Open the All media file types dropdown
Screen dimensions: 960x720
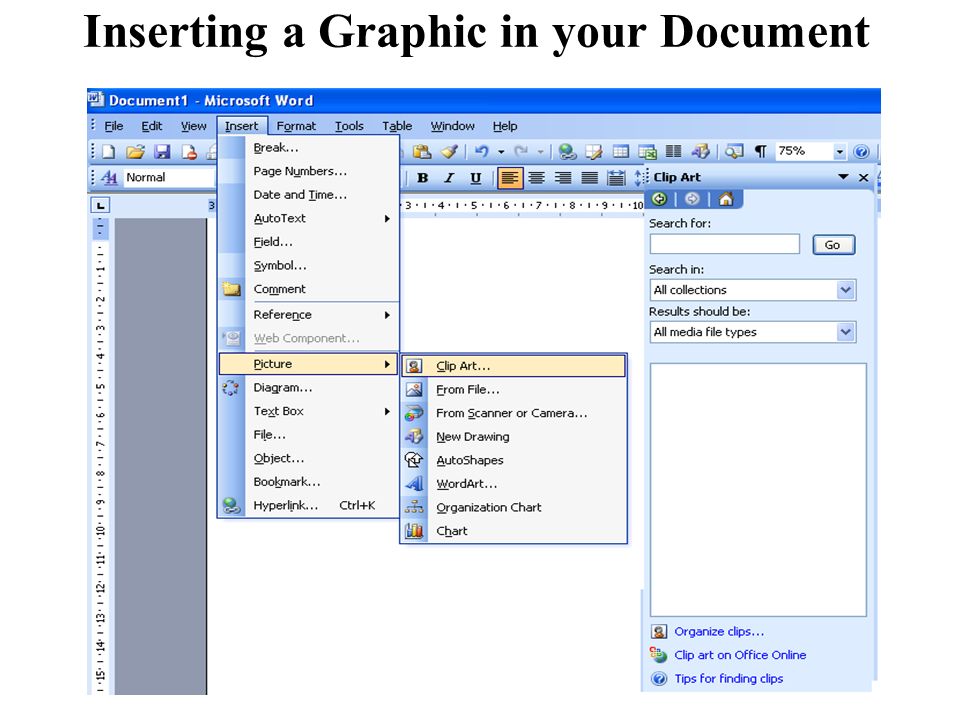(846, 332)
